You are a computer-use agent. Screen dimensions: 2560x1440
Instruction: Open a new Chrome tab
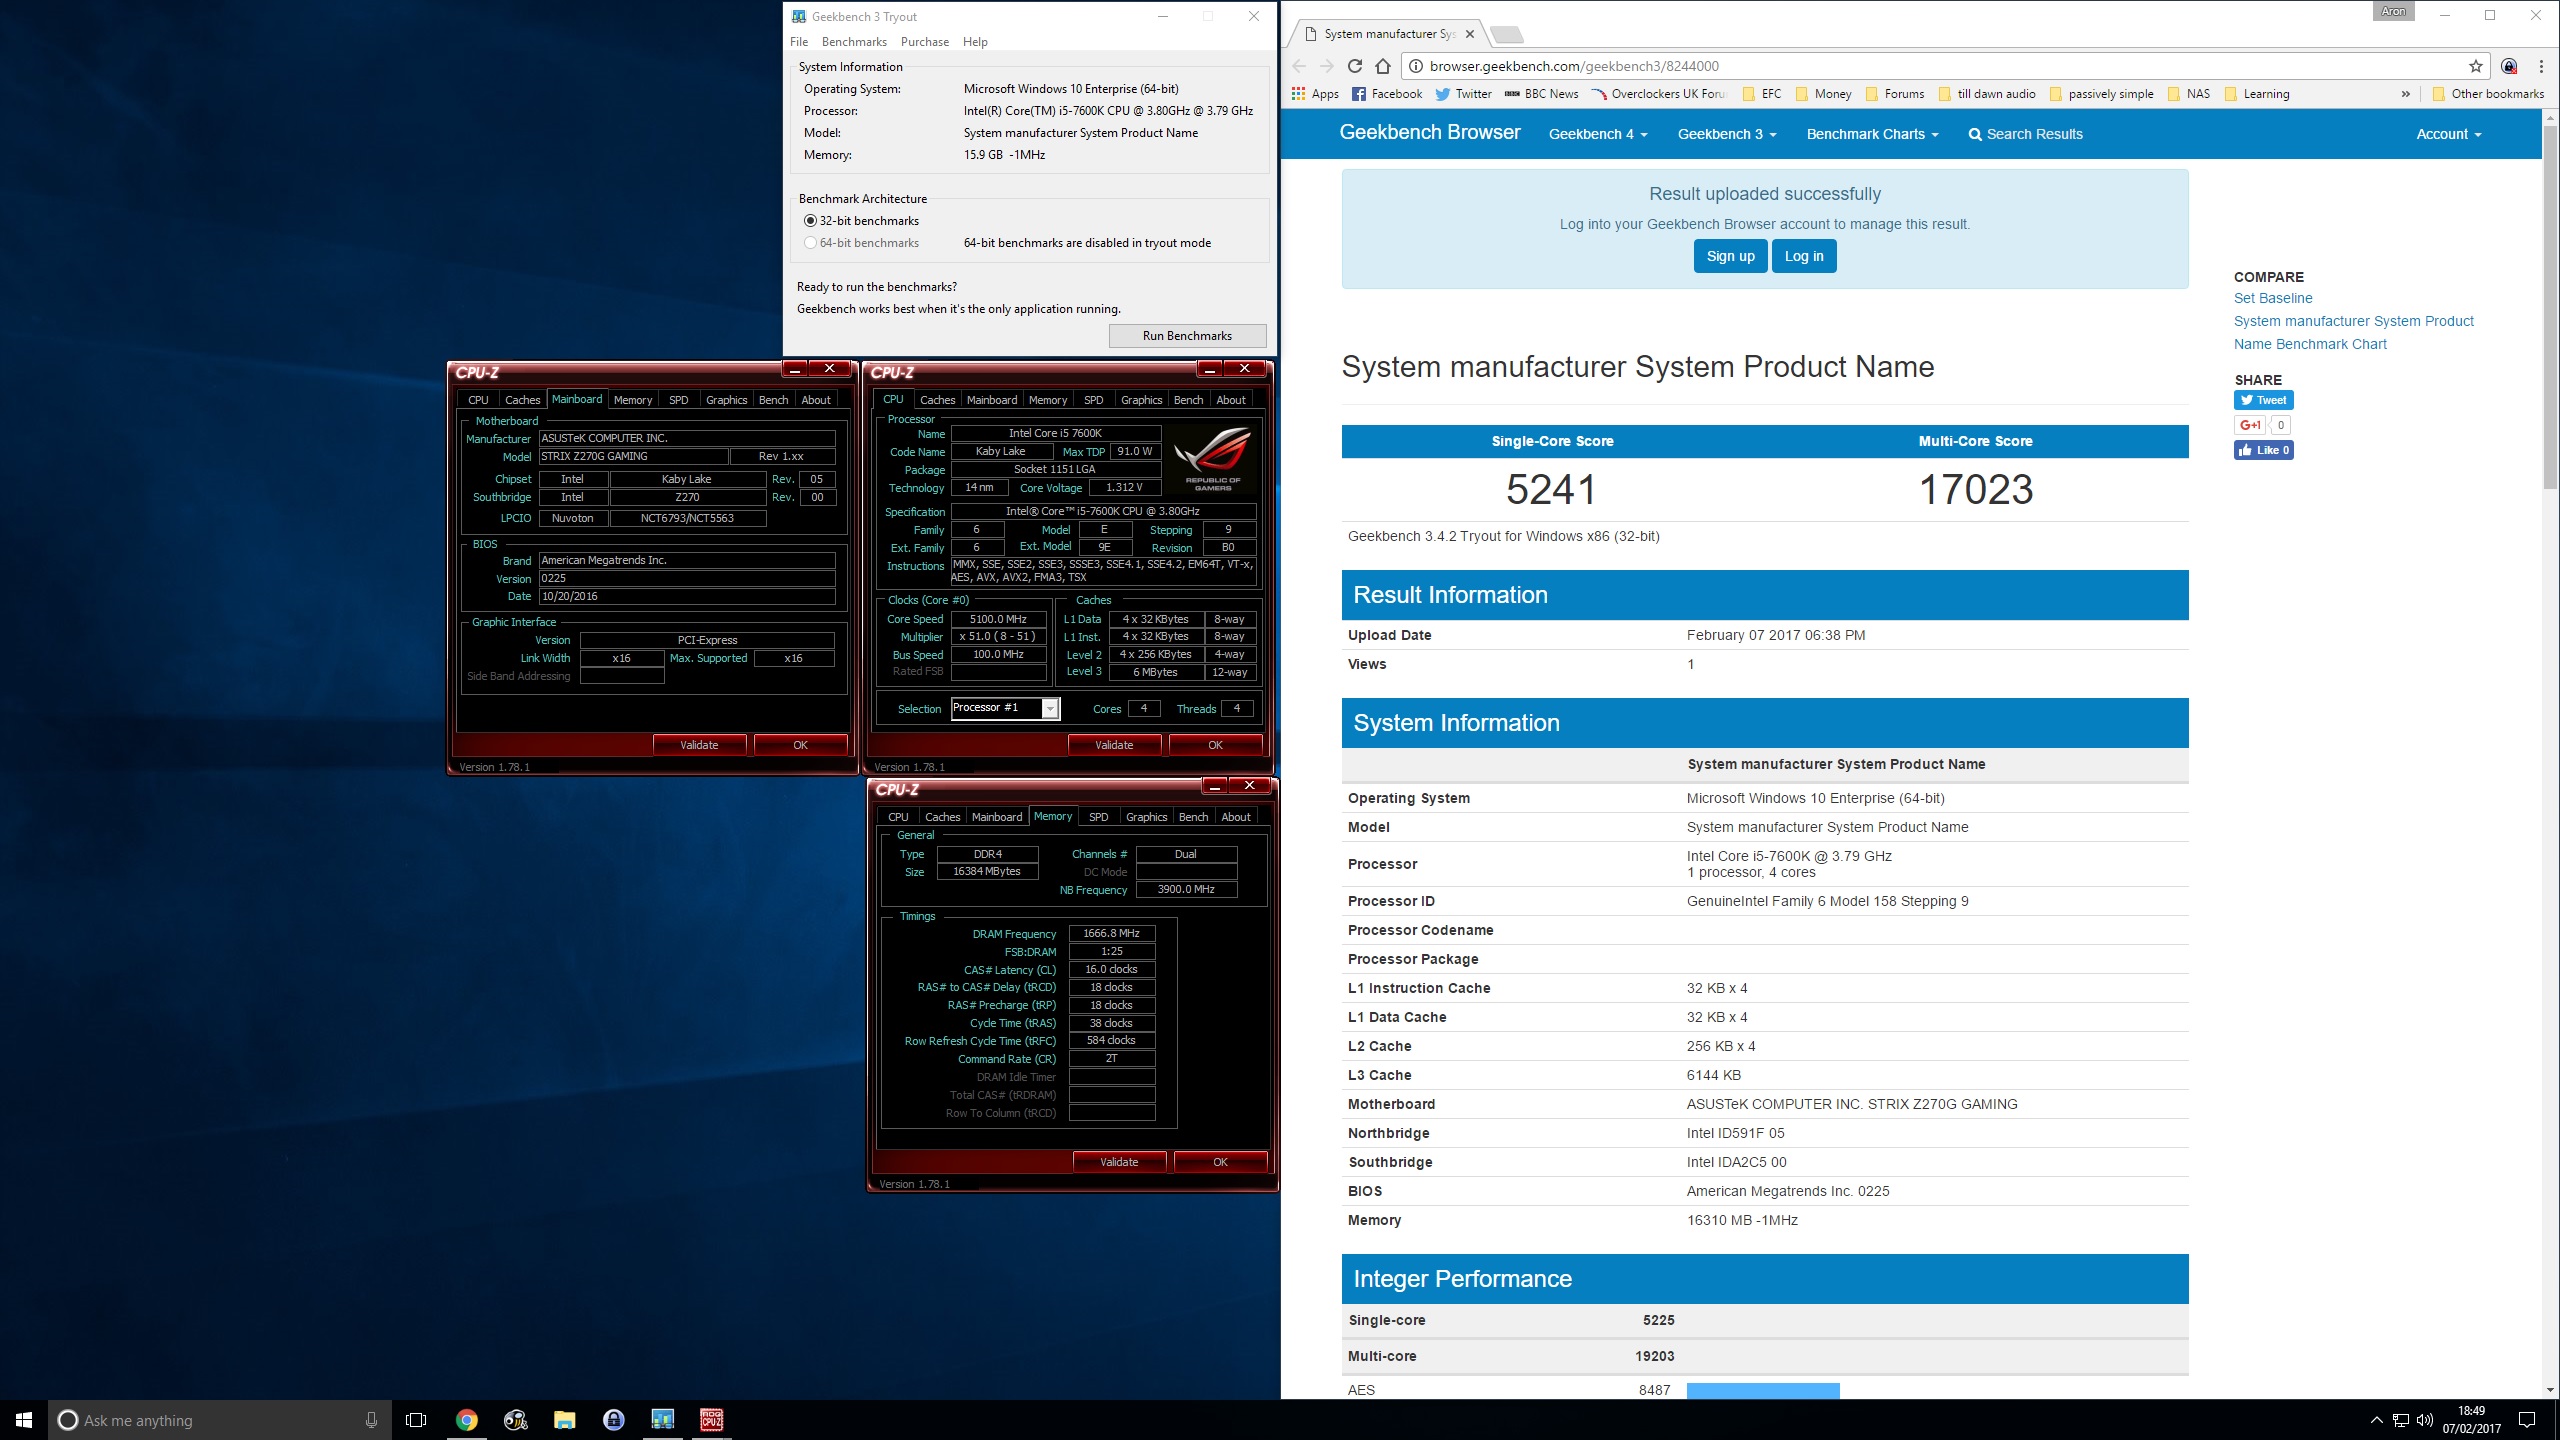pyautogui.click(x=1507, y=34)
